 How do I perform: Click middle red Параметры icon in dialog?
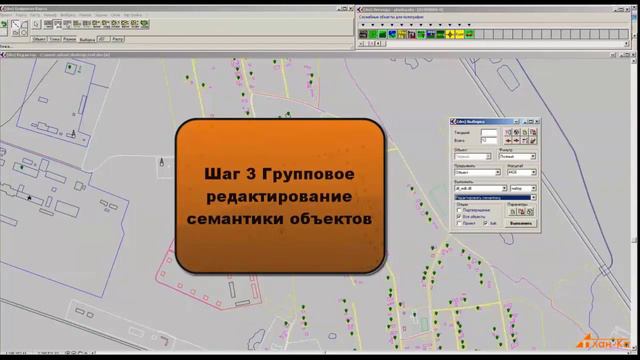[x=522, y=212]
